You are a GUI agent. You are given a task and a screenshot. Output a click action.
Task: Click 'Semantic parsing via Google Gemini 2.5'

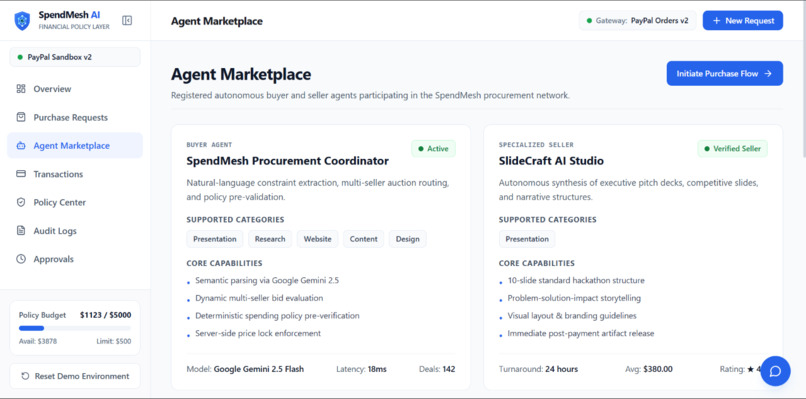click(x=267, y=281)
